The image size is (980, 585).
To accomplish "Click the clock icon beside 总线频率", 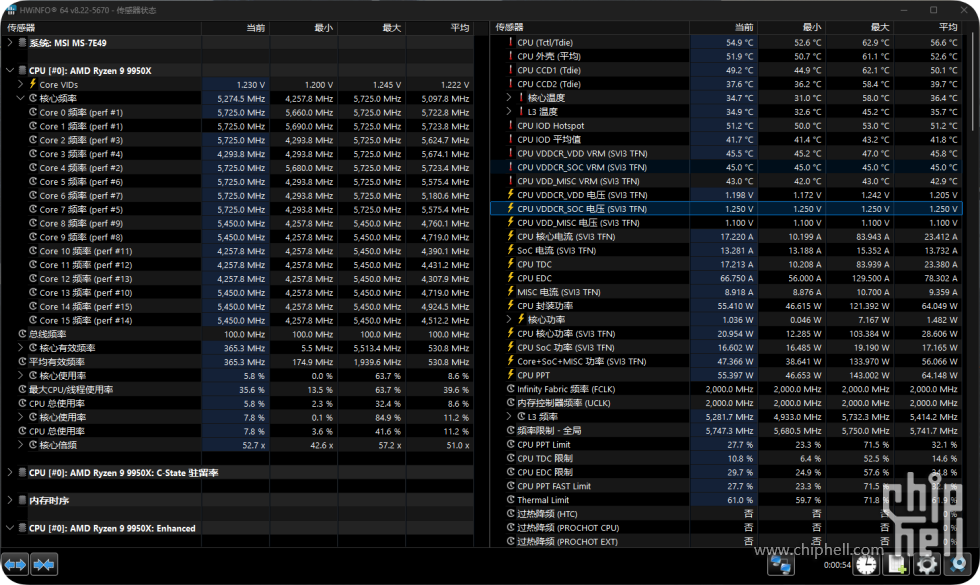I will click(x=22, y=334).
